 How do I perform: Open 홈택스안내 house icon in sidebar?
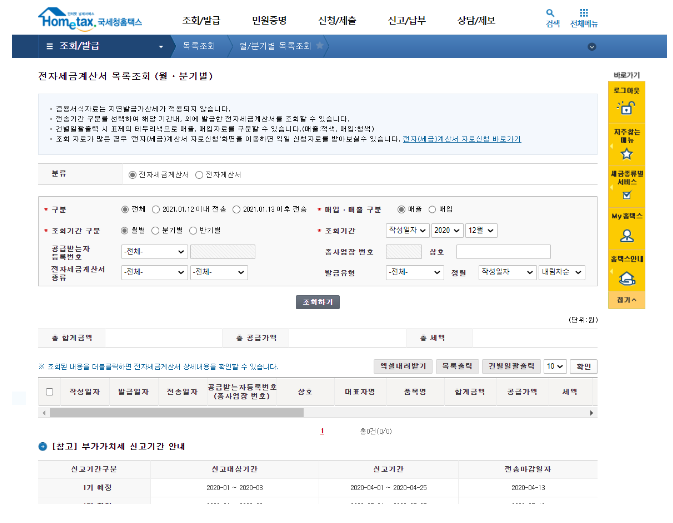point(627,278)
